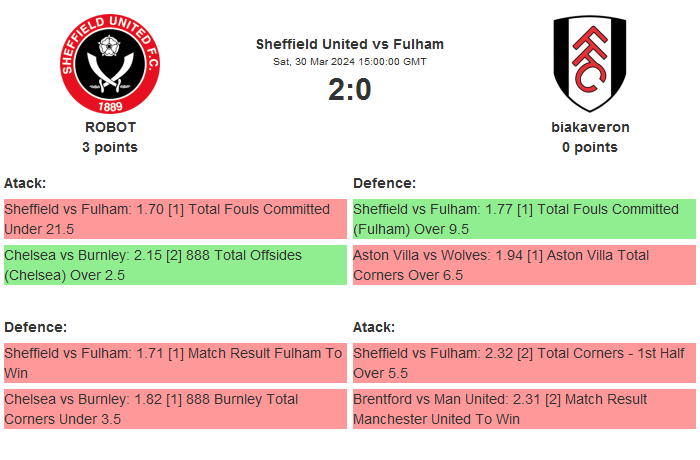The height and width of the screenshot is (460, 700).
Task: Select Fulham Total Fouls Over 9.5 bet
Action: pyautogui.click(x=524, y=218)
